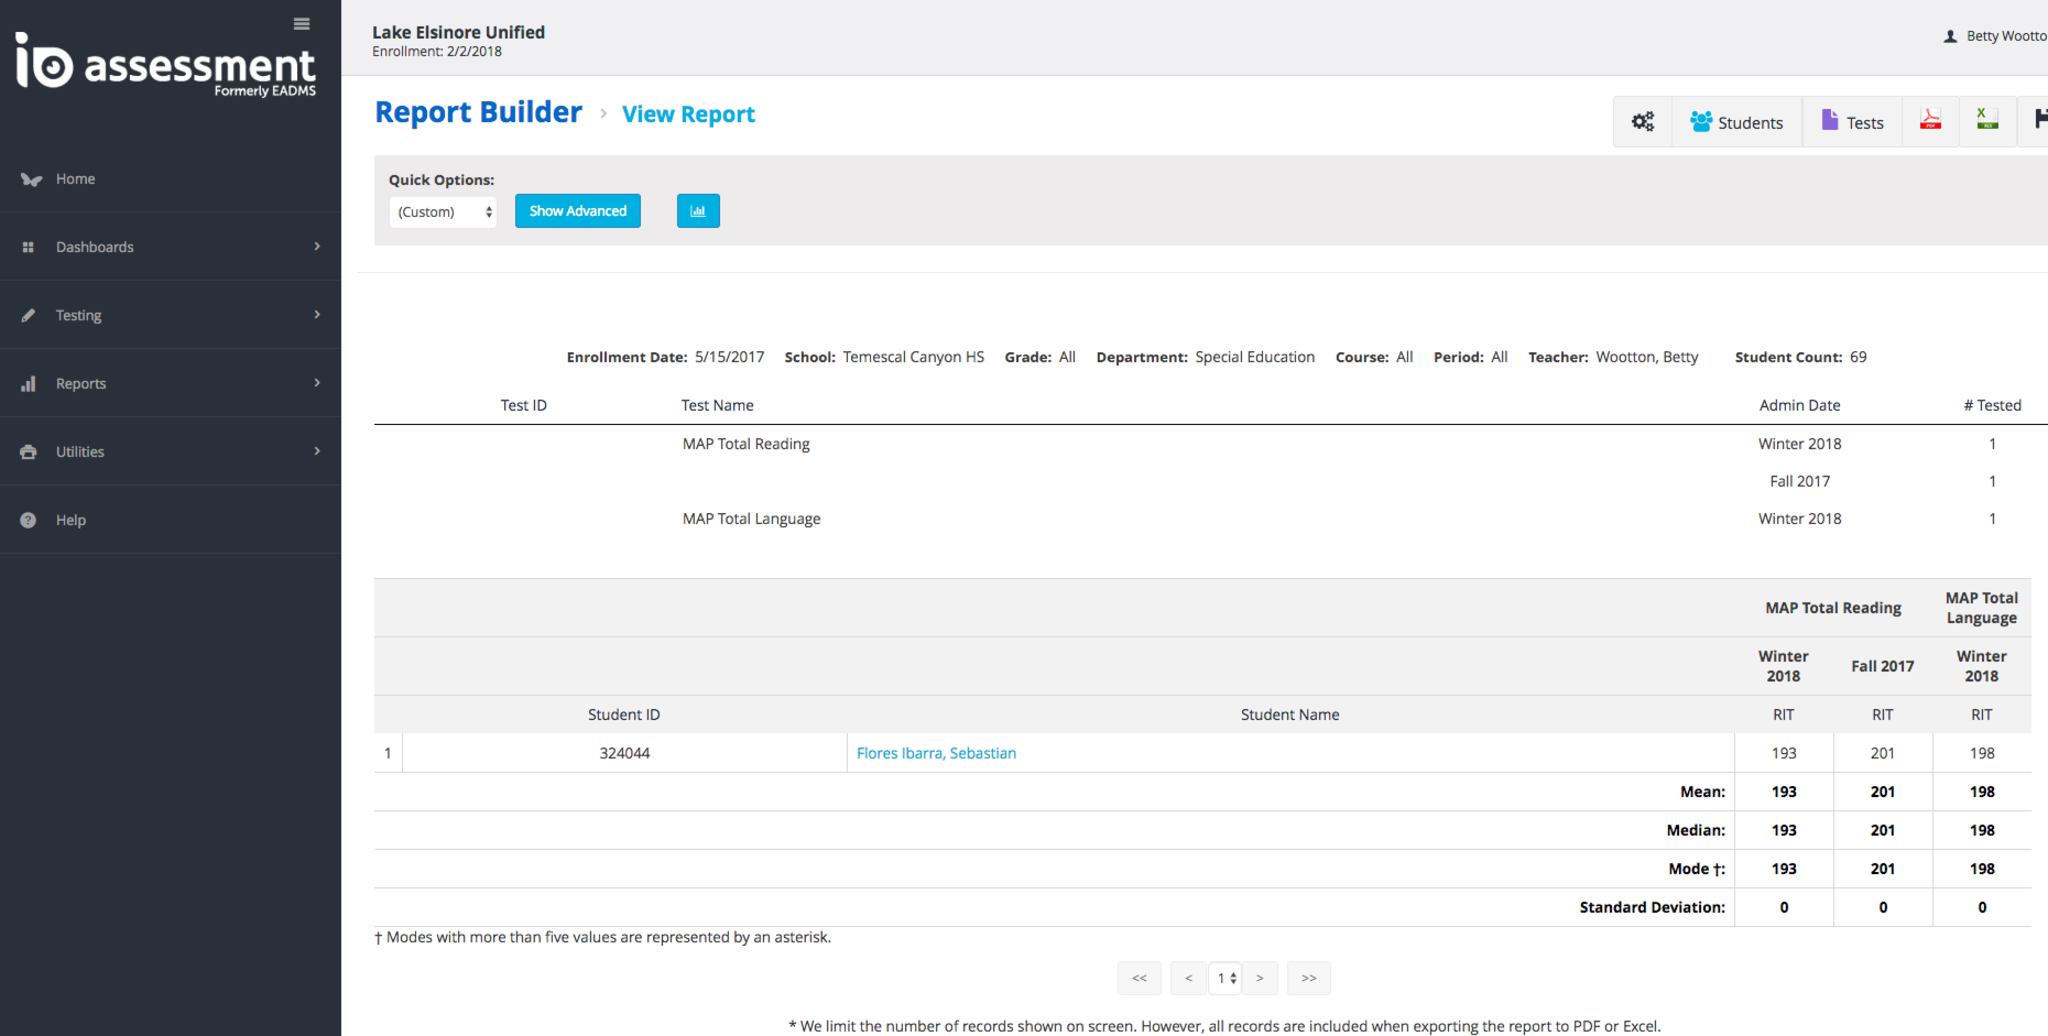The image size is (2048, 1036).
Task: Export report using the Excel icon
Action: coord(1987,121)
